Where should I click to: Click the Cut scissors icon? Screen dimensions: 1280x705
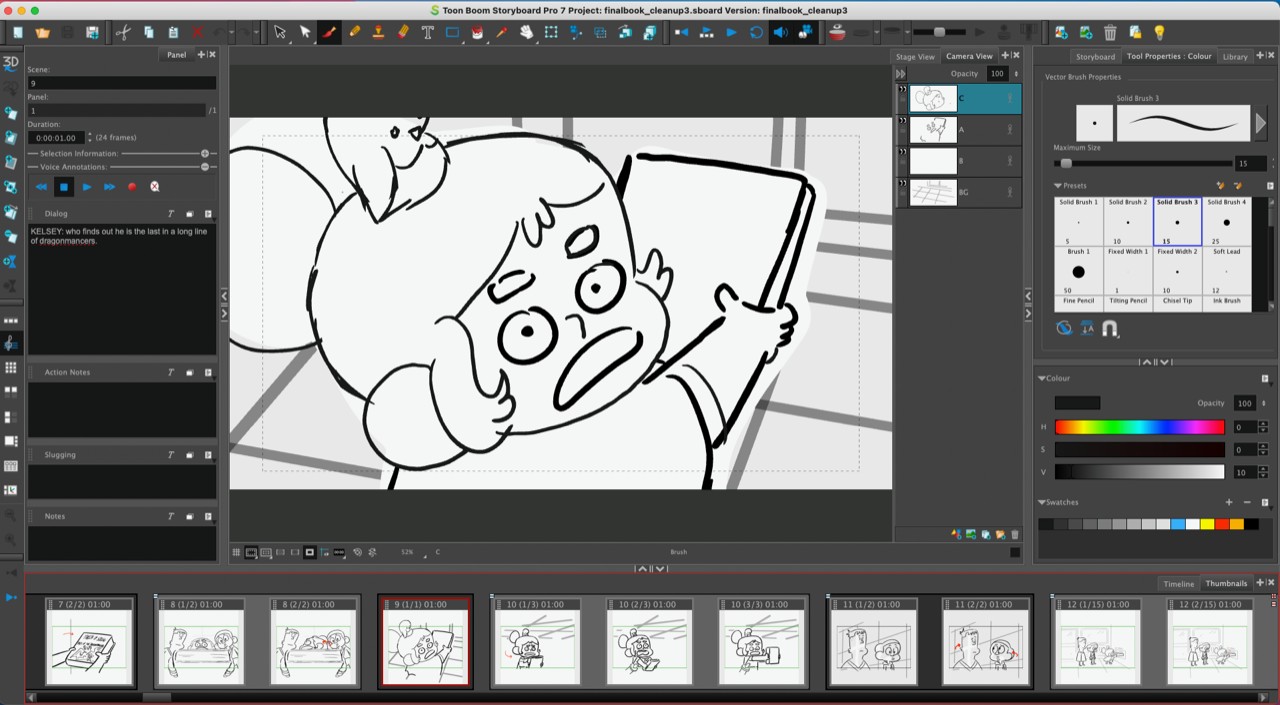pyautogui.click(x=123, y=32)
